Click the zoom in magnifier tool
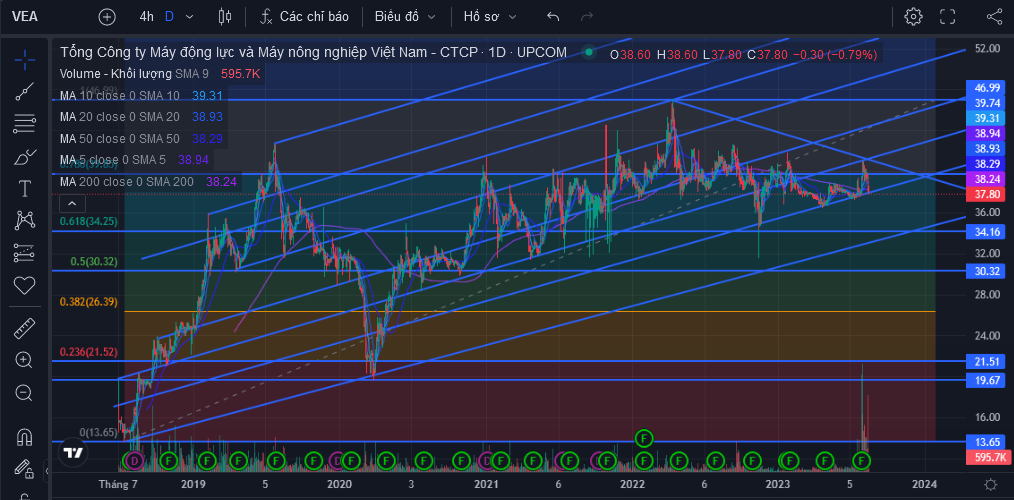This screenshot has height=500, width=1014. click(x=25, y=360)
